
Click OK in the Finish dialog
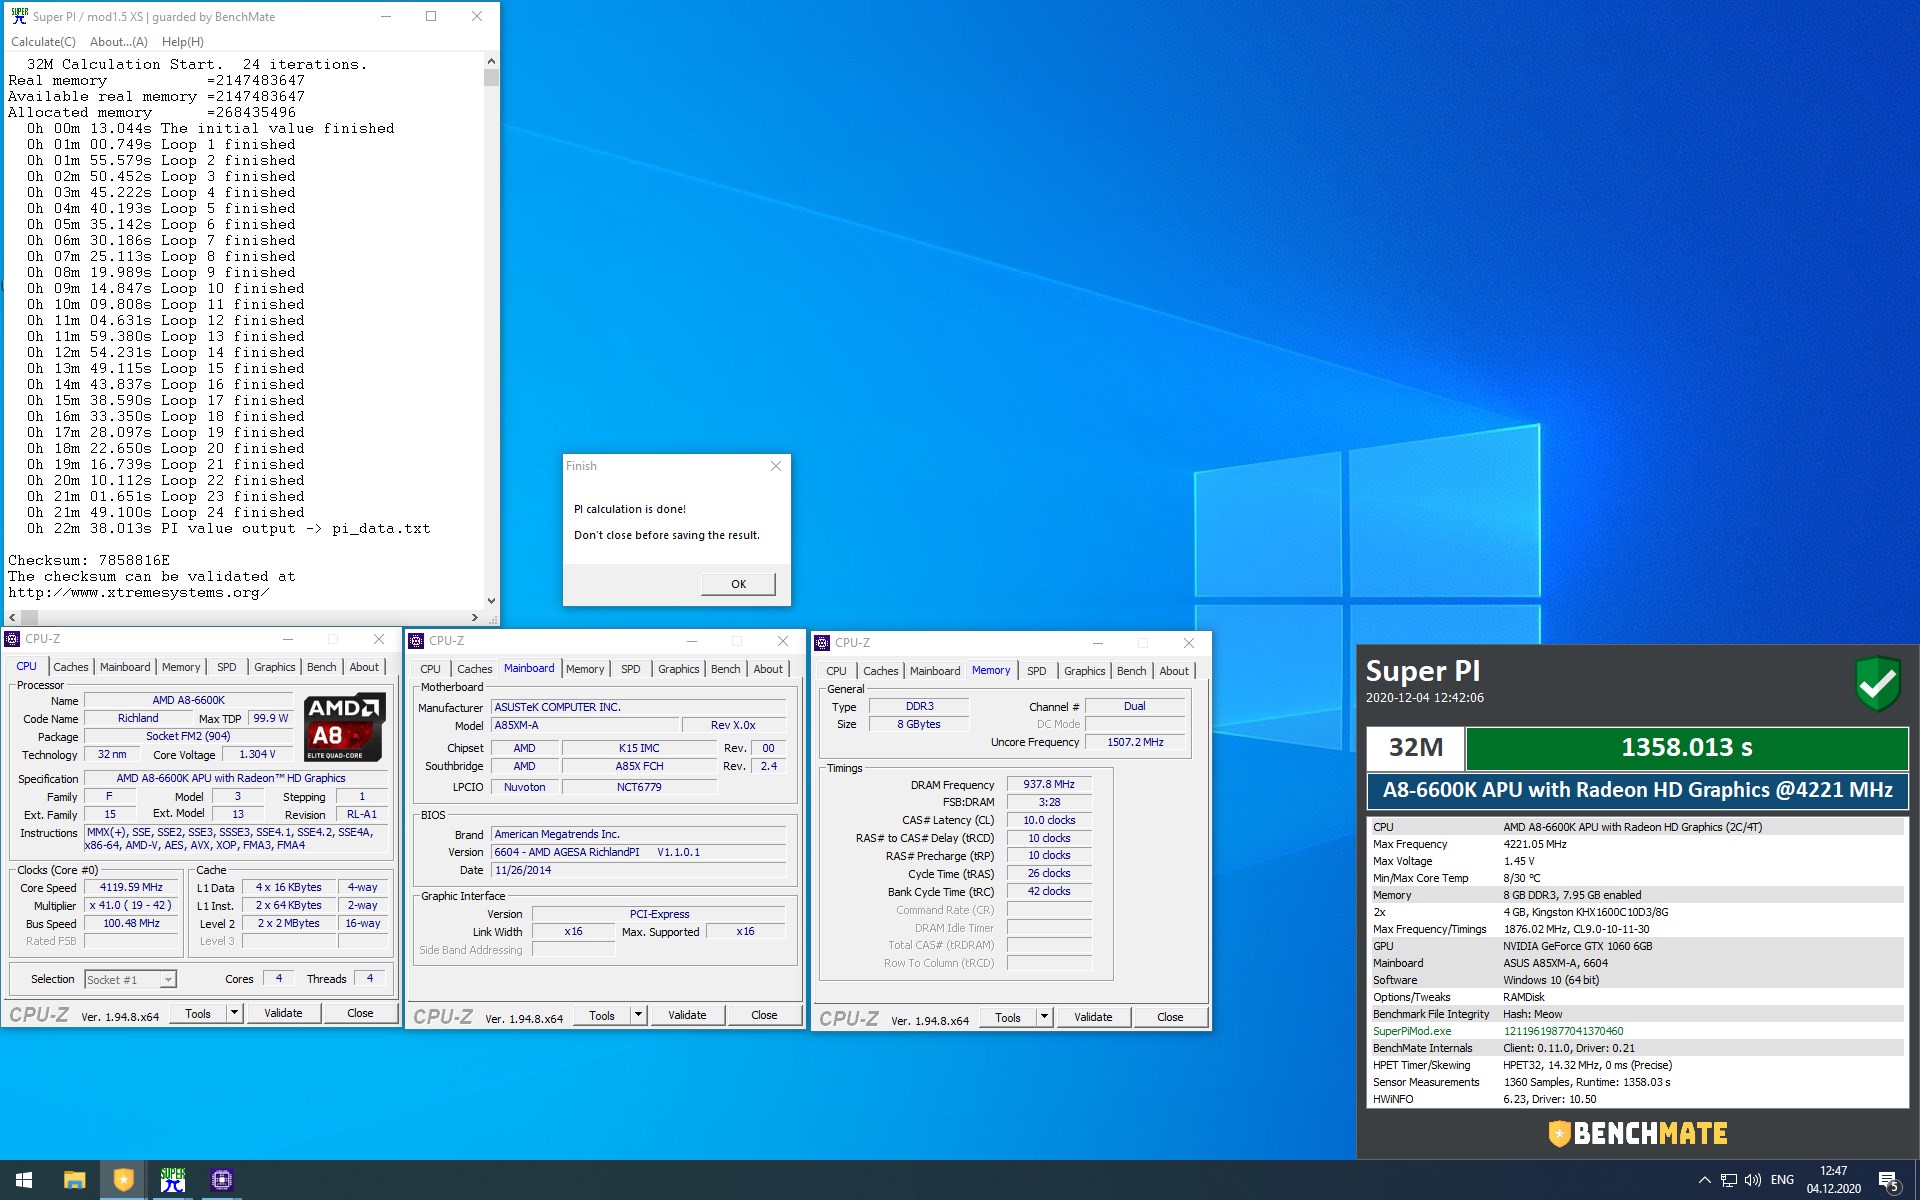click(x=738, y=584)
